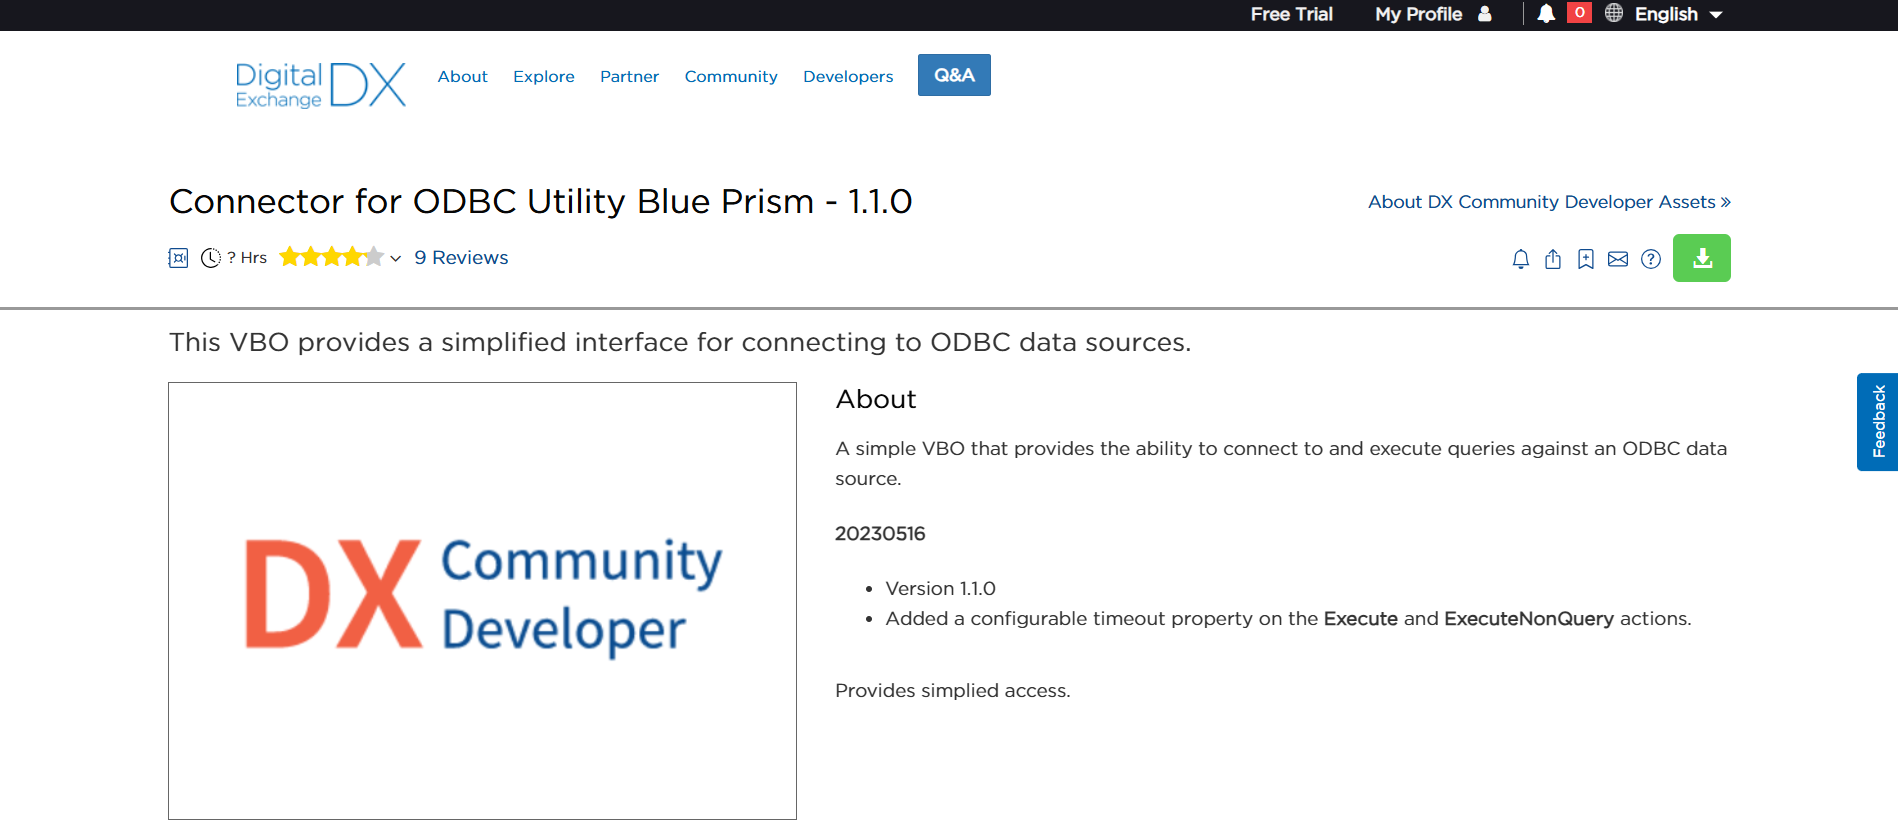Viewport: 1898px width, 833px height.
Task: Click the Digital Exchange DX logo
Action: pos(320,85)
